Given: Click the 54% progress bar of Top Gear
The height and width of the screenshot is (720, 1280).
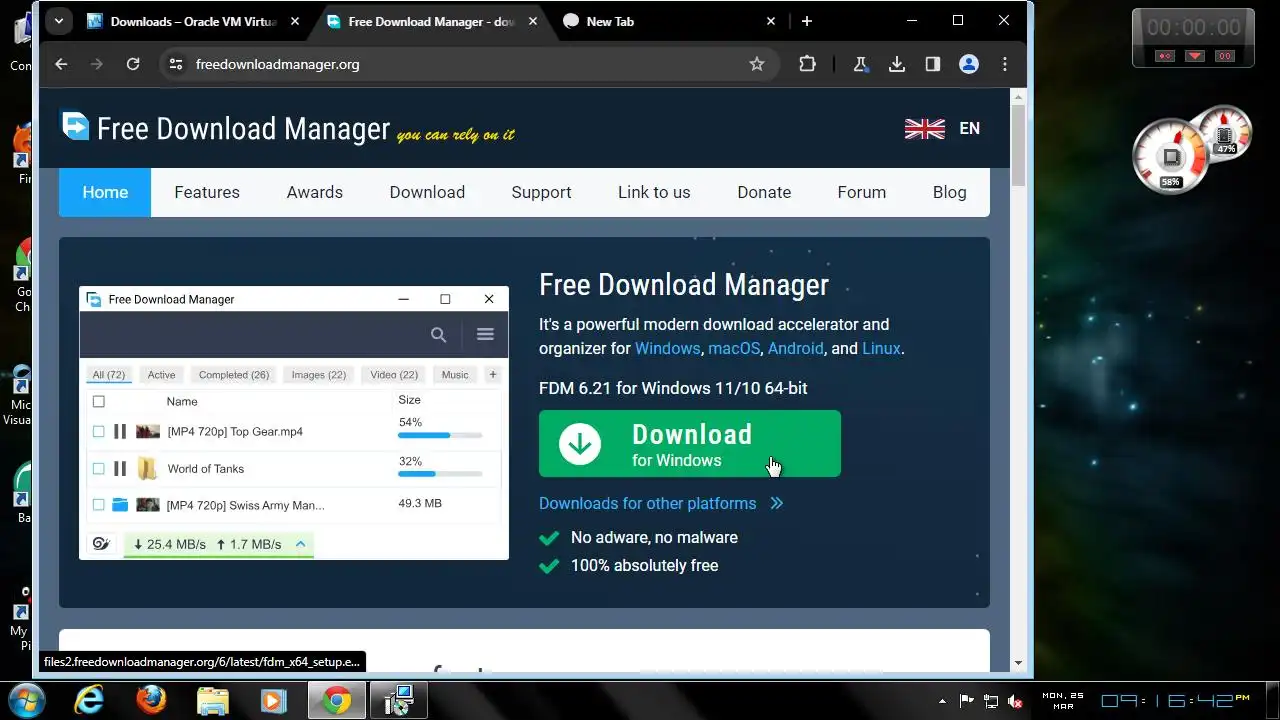Looking at the screenshot, I should 440,435.
